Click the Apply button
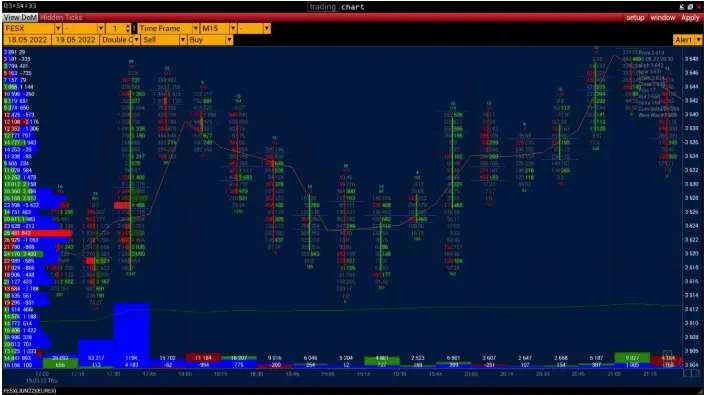This screenshot has width=704, height=395. pos(690,18)
